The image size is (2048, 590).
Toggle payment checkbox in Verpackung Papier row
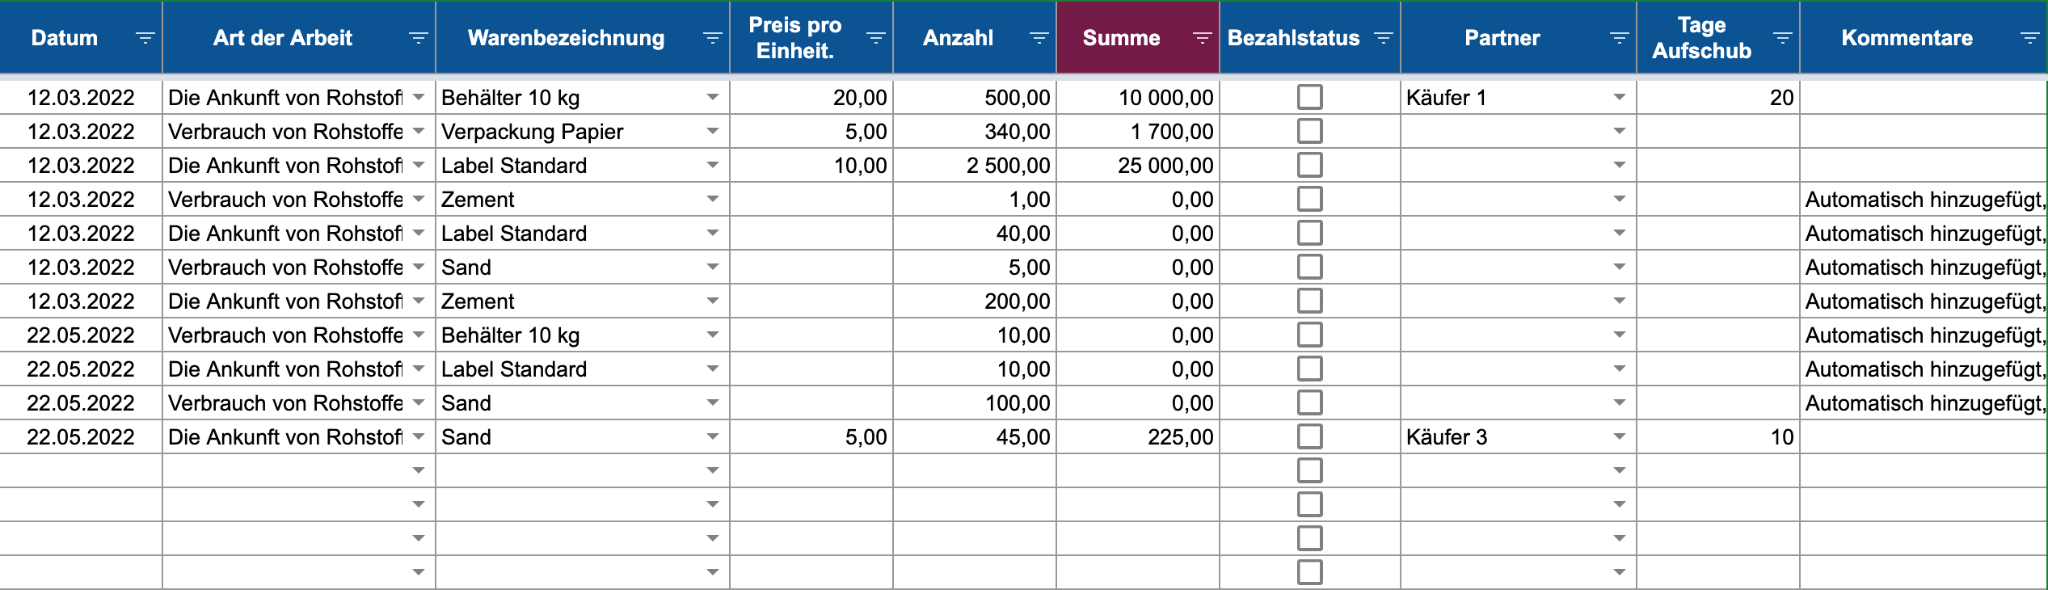coord(1309,131)
